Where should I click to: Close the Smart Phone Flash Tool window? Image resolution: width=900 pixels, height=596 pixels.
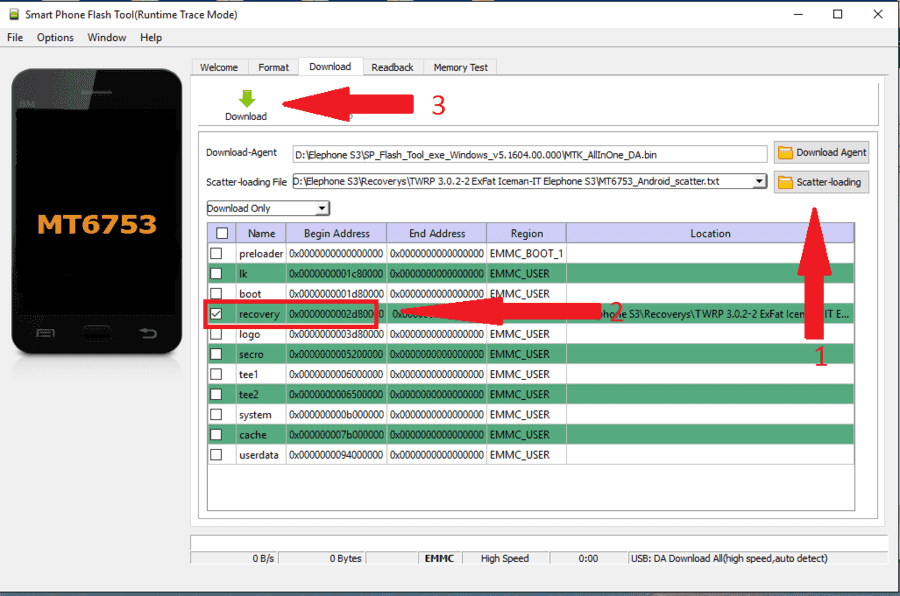pos(878,14)
